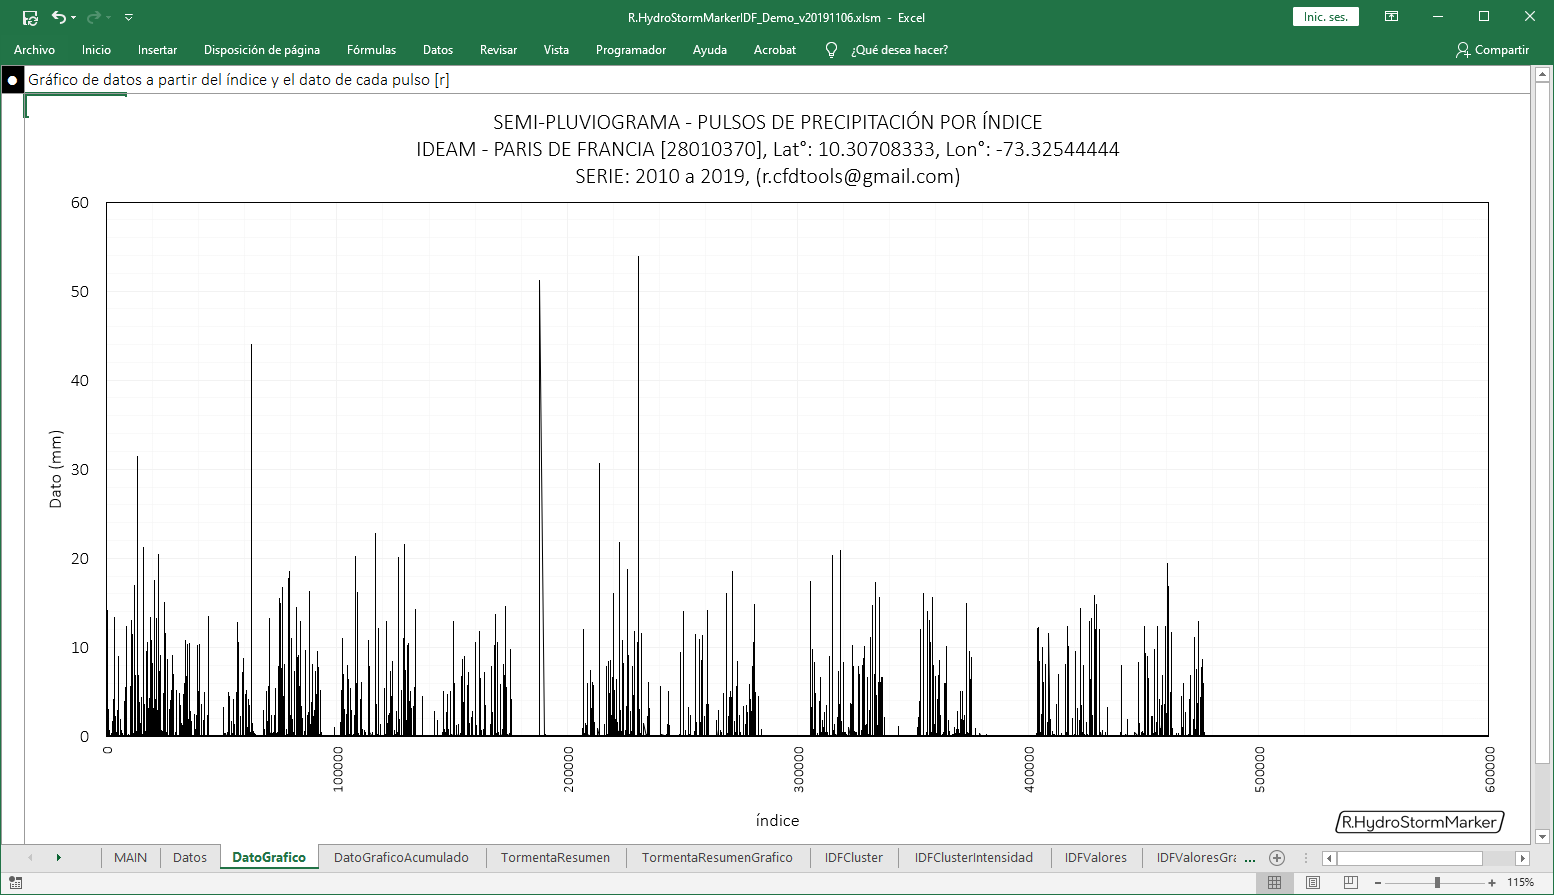Click the black bullet cell marker

tap(12, 80)
